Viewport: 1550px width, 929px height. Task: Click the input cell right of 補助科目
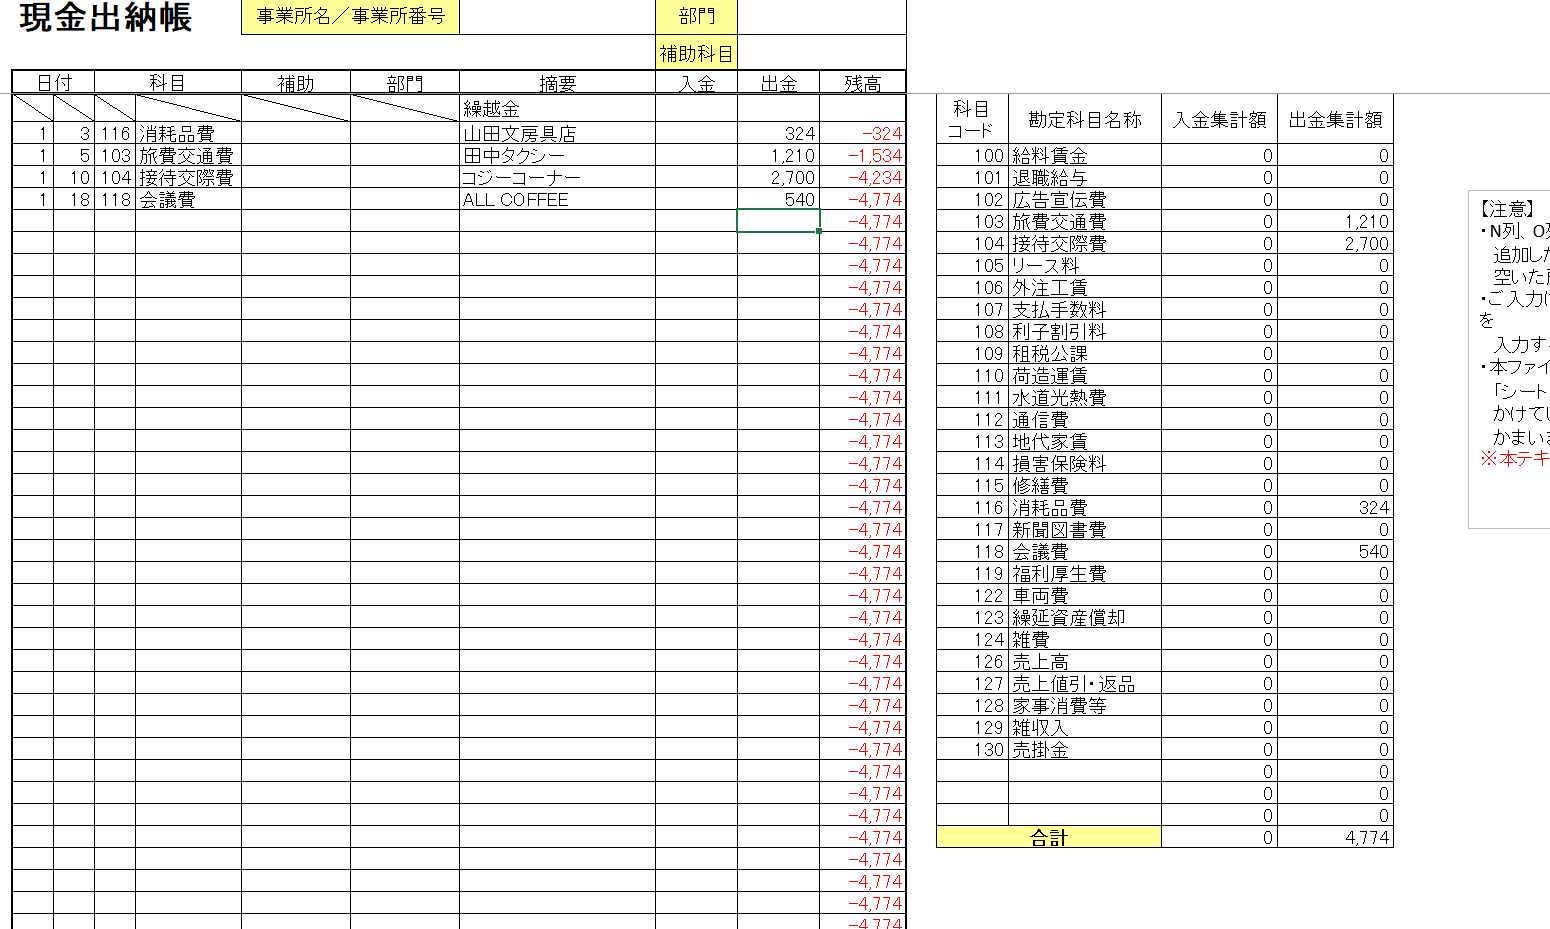click(821, 53)
